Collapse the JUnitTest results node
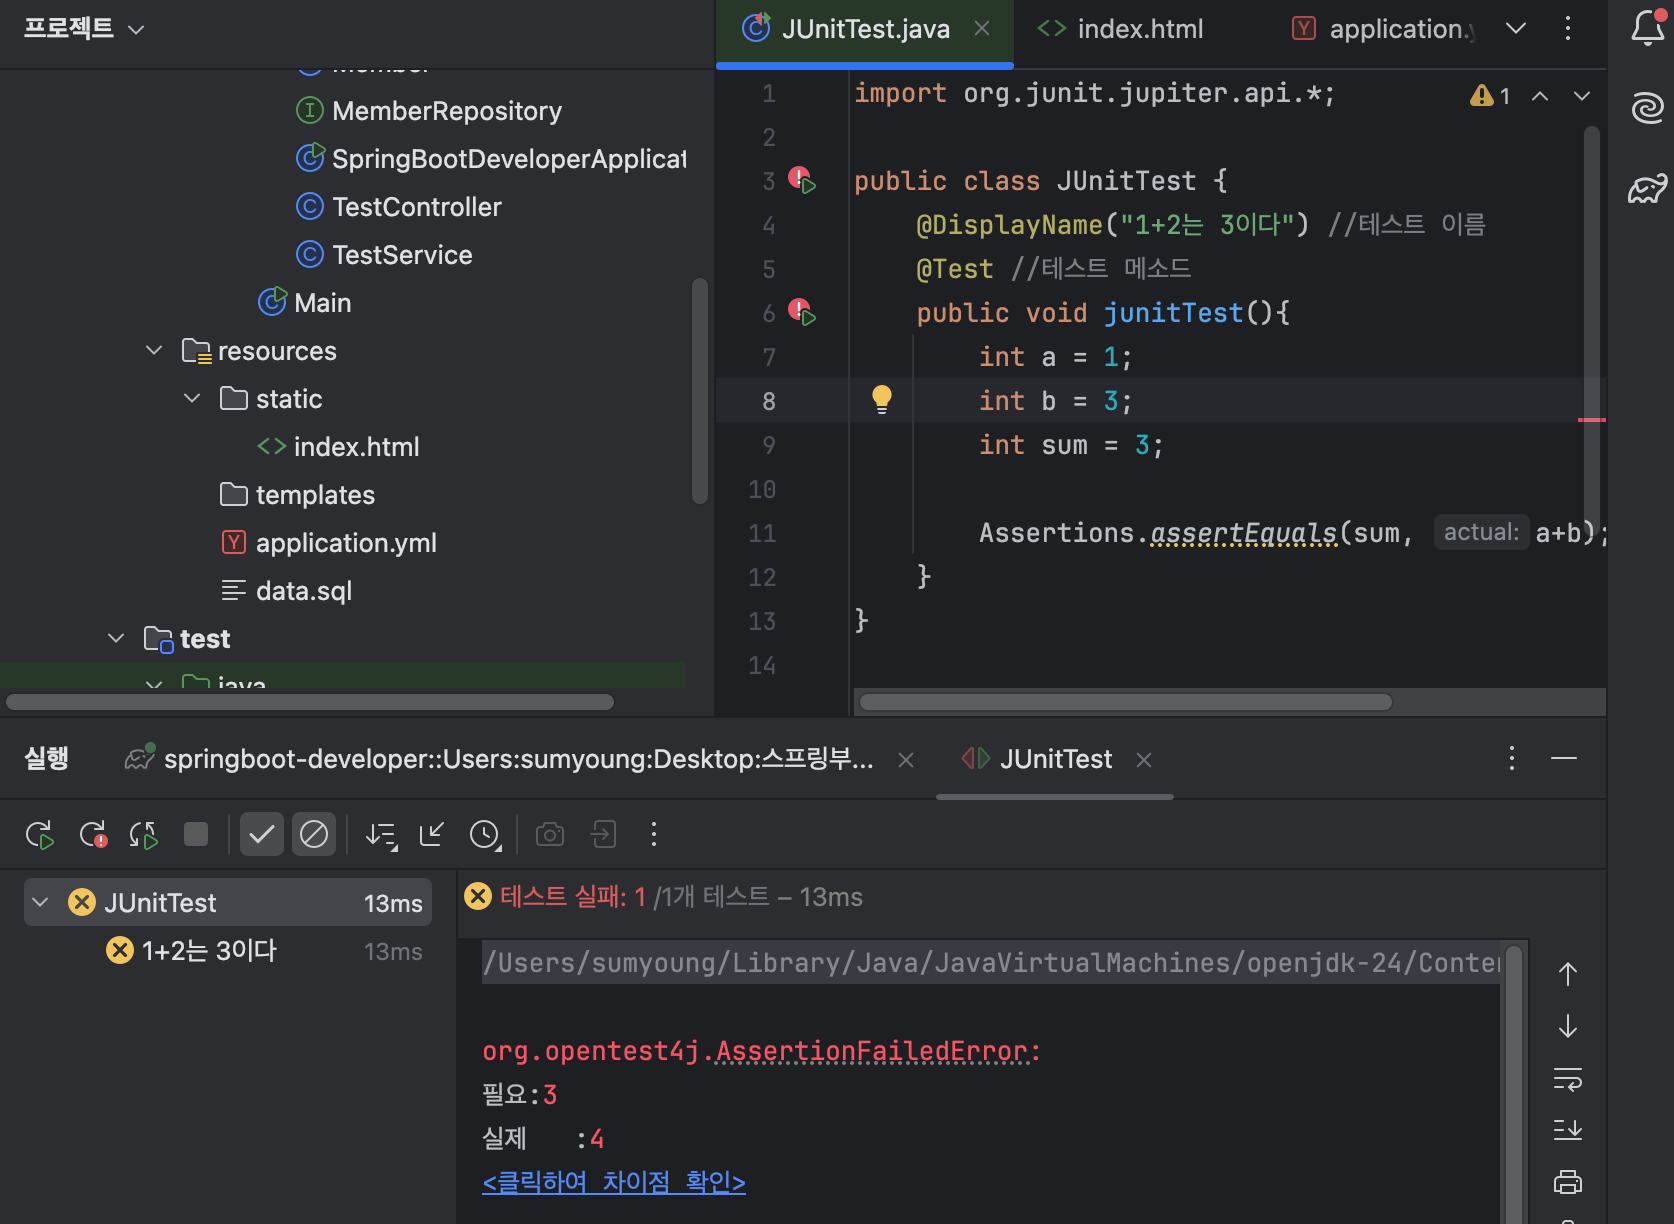 tap(40, 902)
